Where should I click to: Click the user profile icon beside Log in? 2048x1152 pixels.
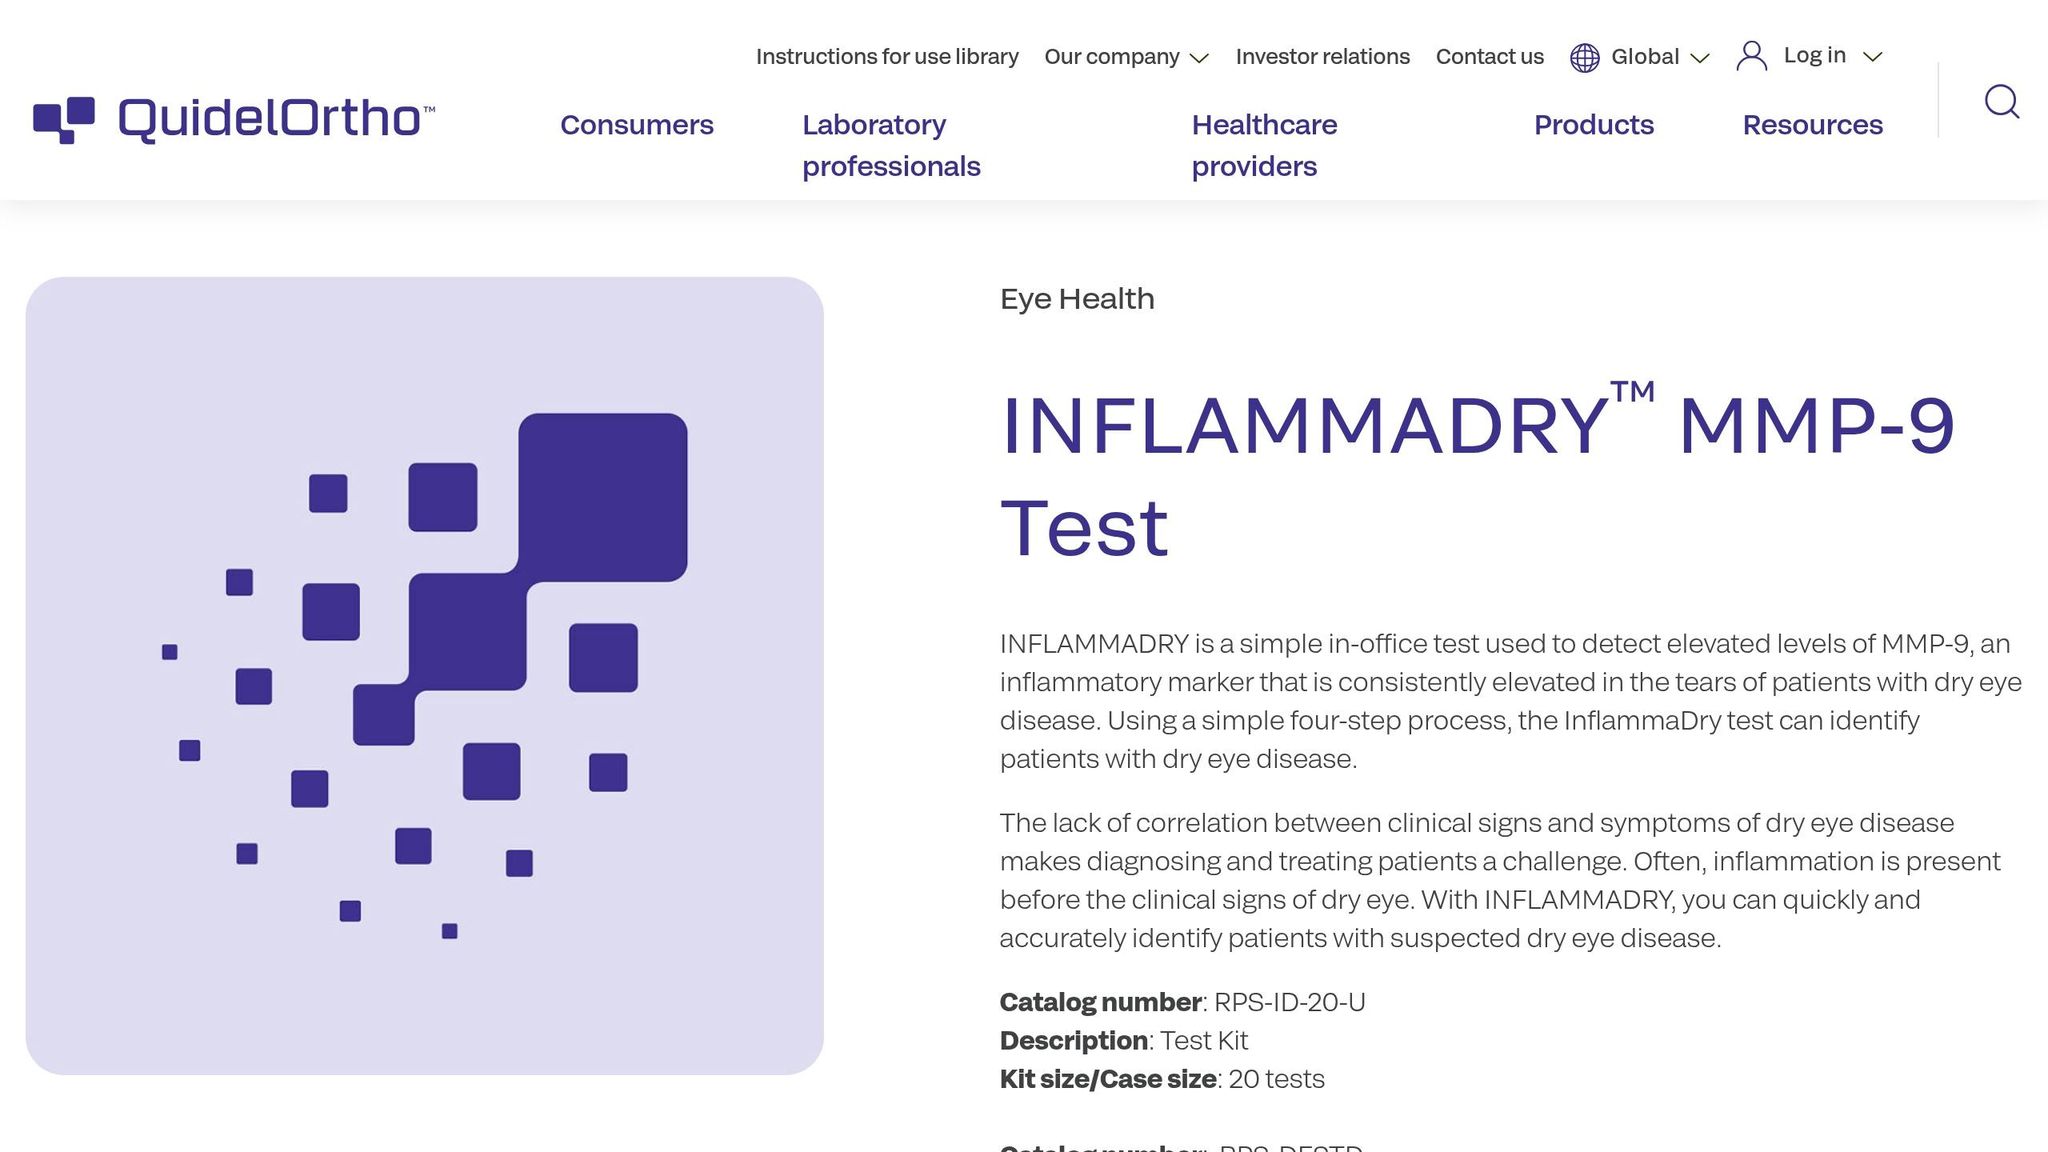[1752, 57]
